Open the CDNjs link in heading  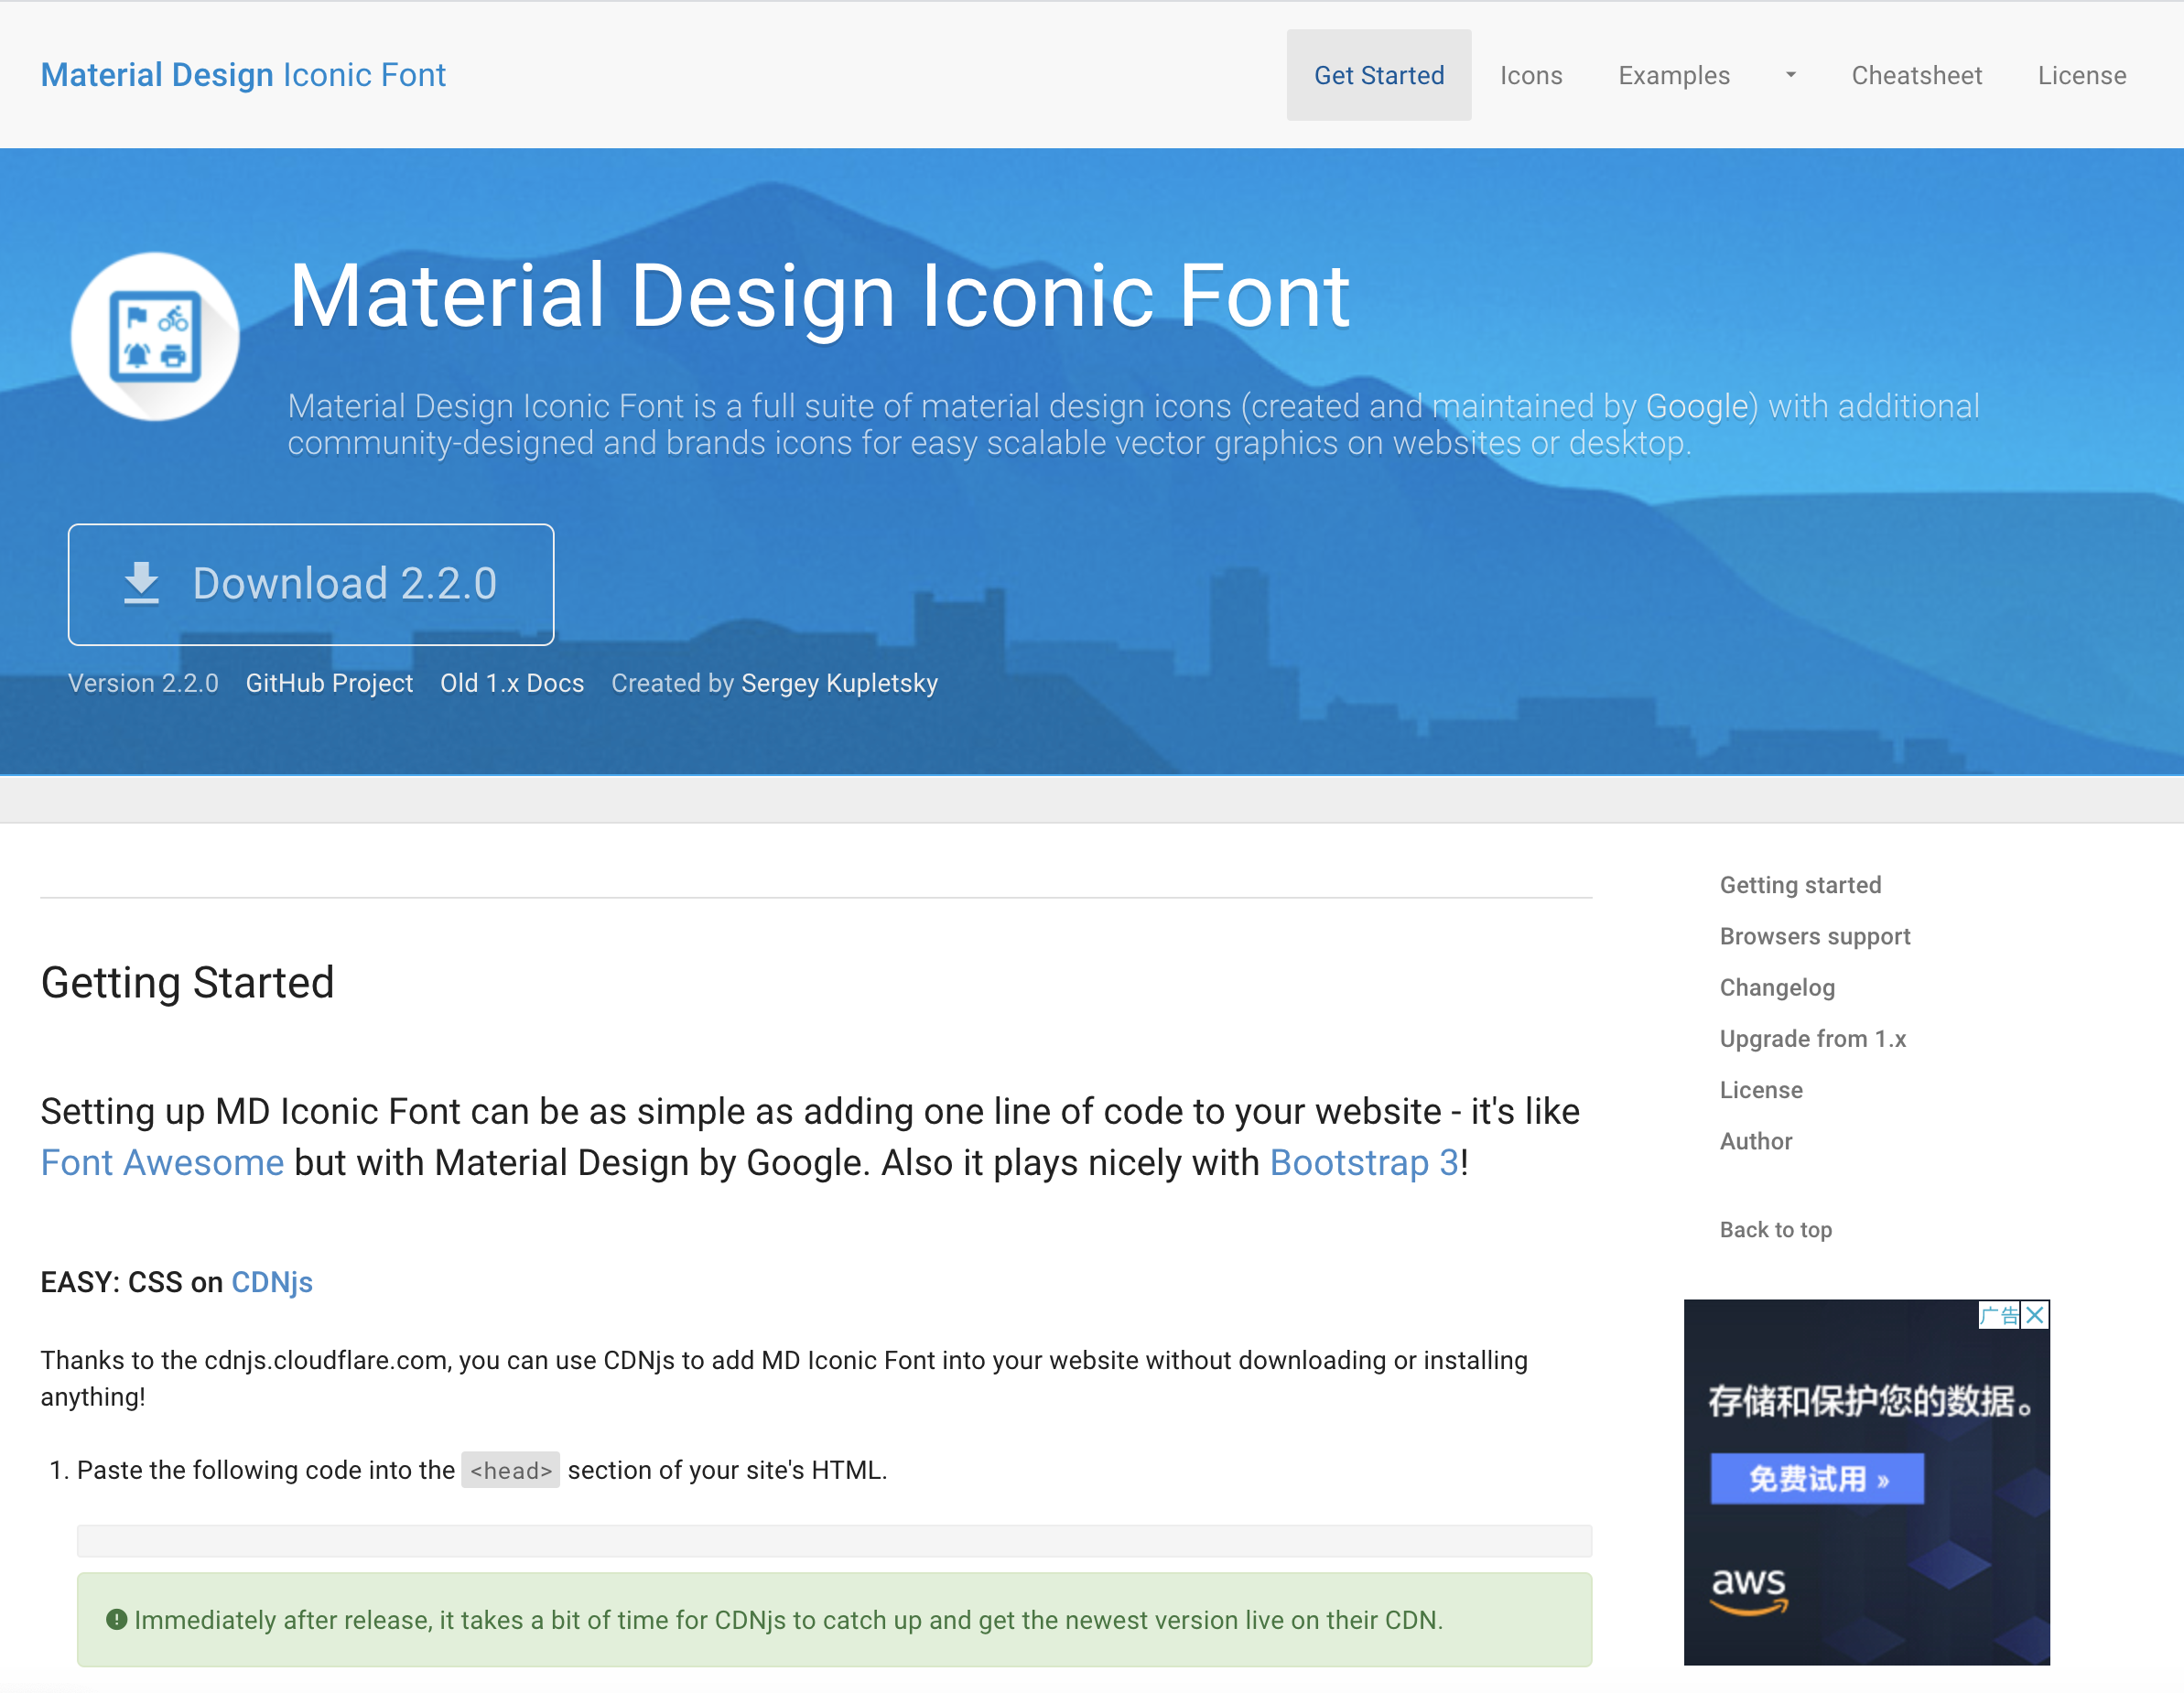[x=272, y=1282]
